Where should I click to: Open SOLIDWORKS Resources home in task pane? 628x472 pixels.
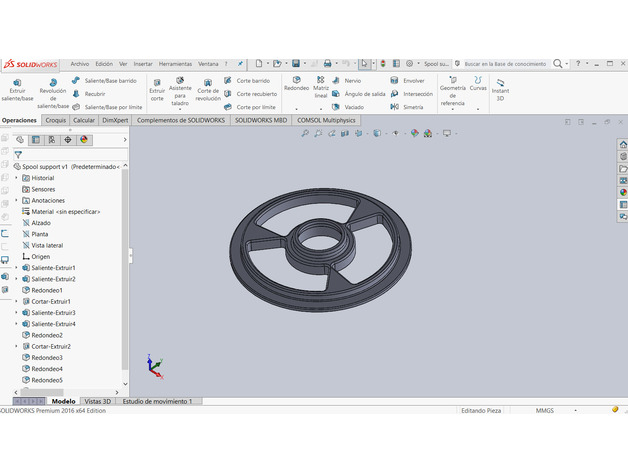[x=623, y=144]
